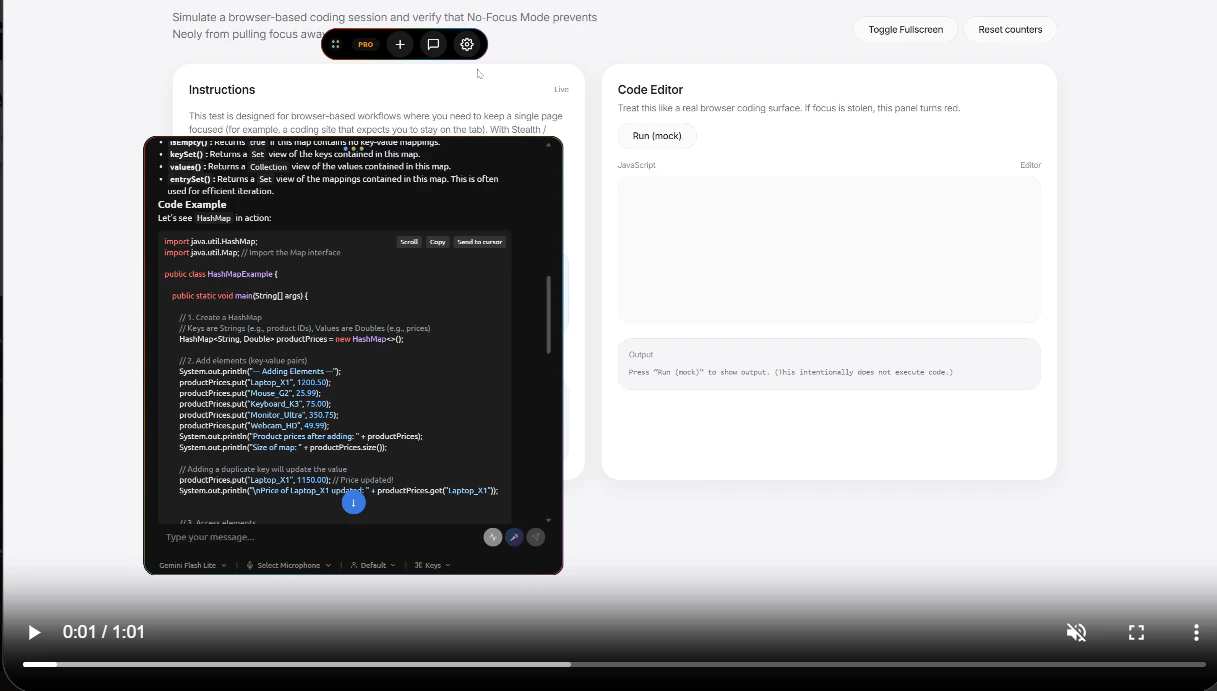Click the video time display 0:01 / 1:01
This screenshot has height=691, width=1217.
tap(104, 632)
